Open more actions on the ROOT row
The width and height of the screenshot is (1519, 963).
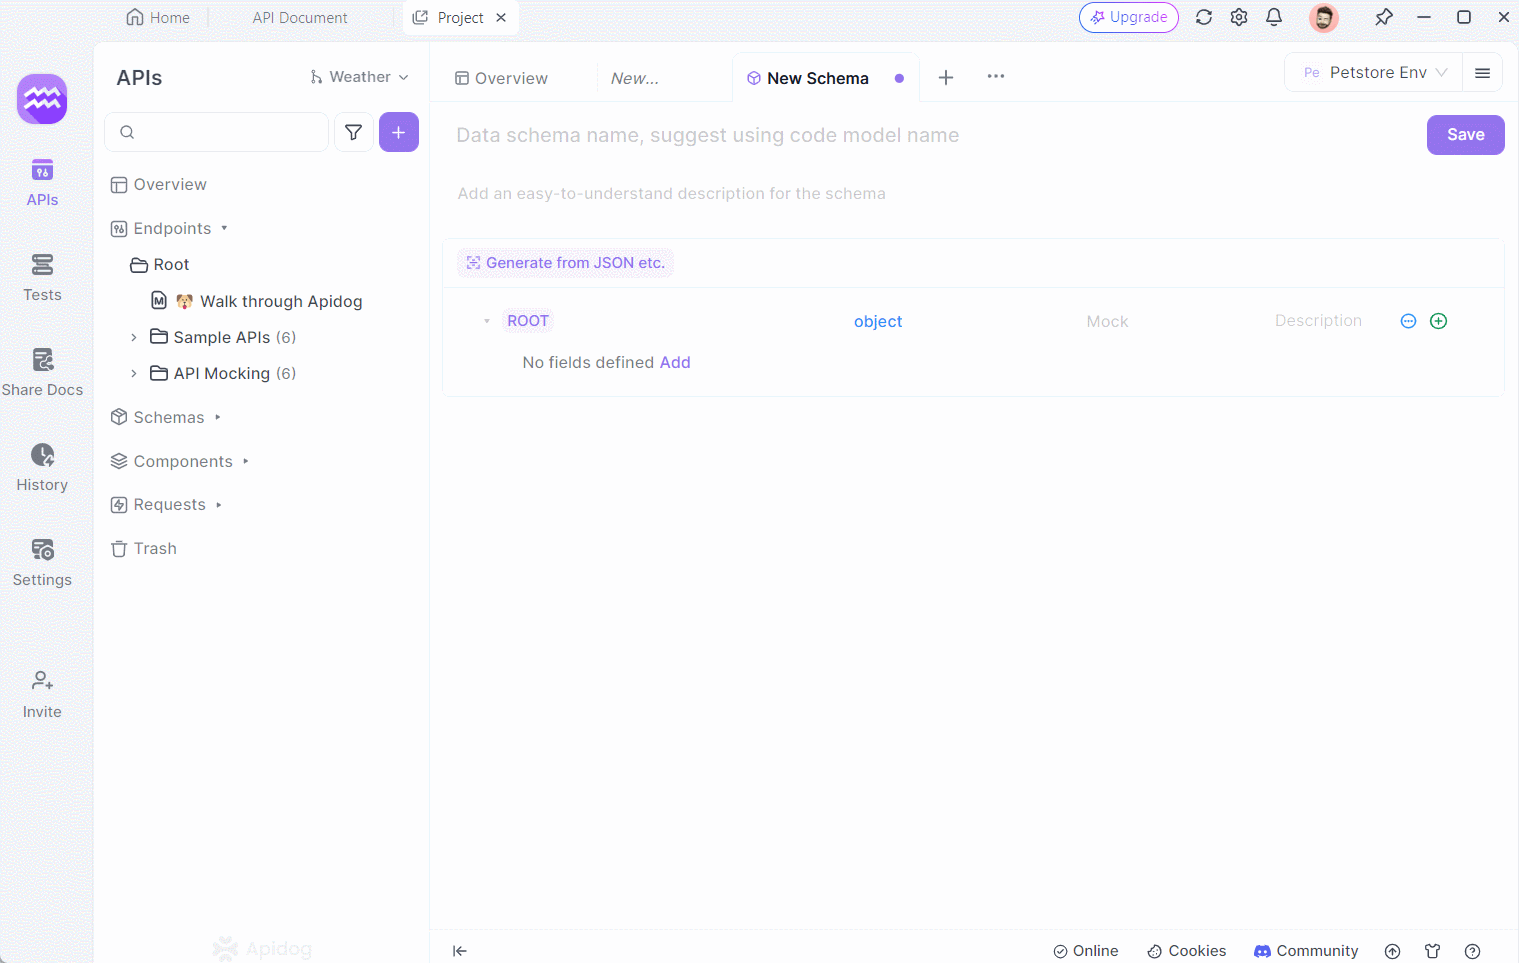[x=1408, y=321]
